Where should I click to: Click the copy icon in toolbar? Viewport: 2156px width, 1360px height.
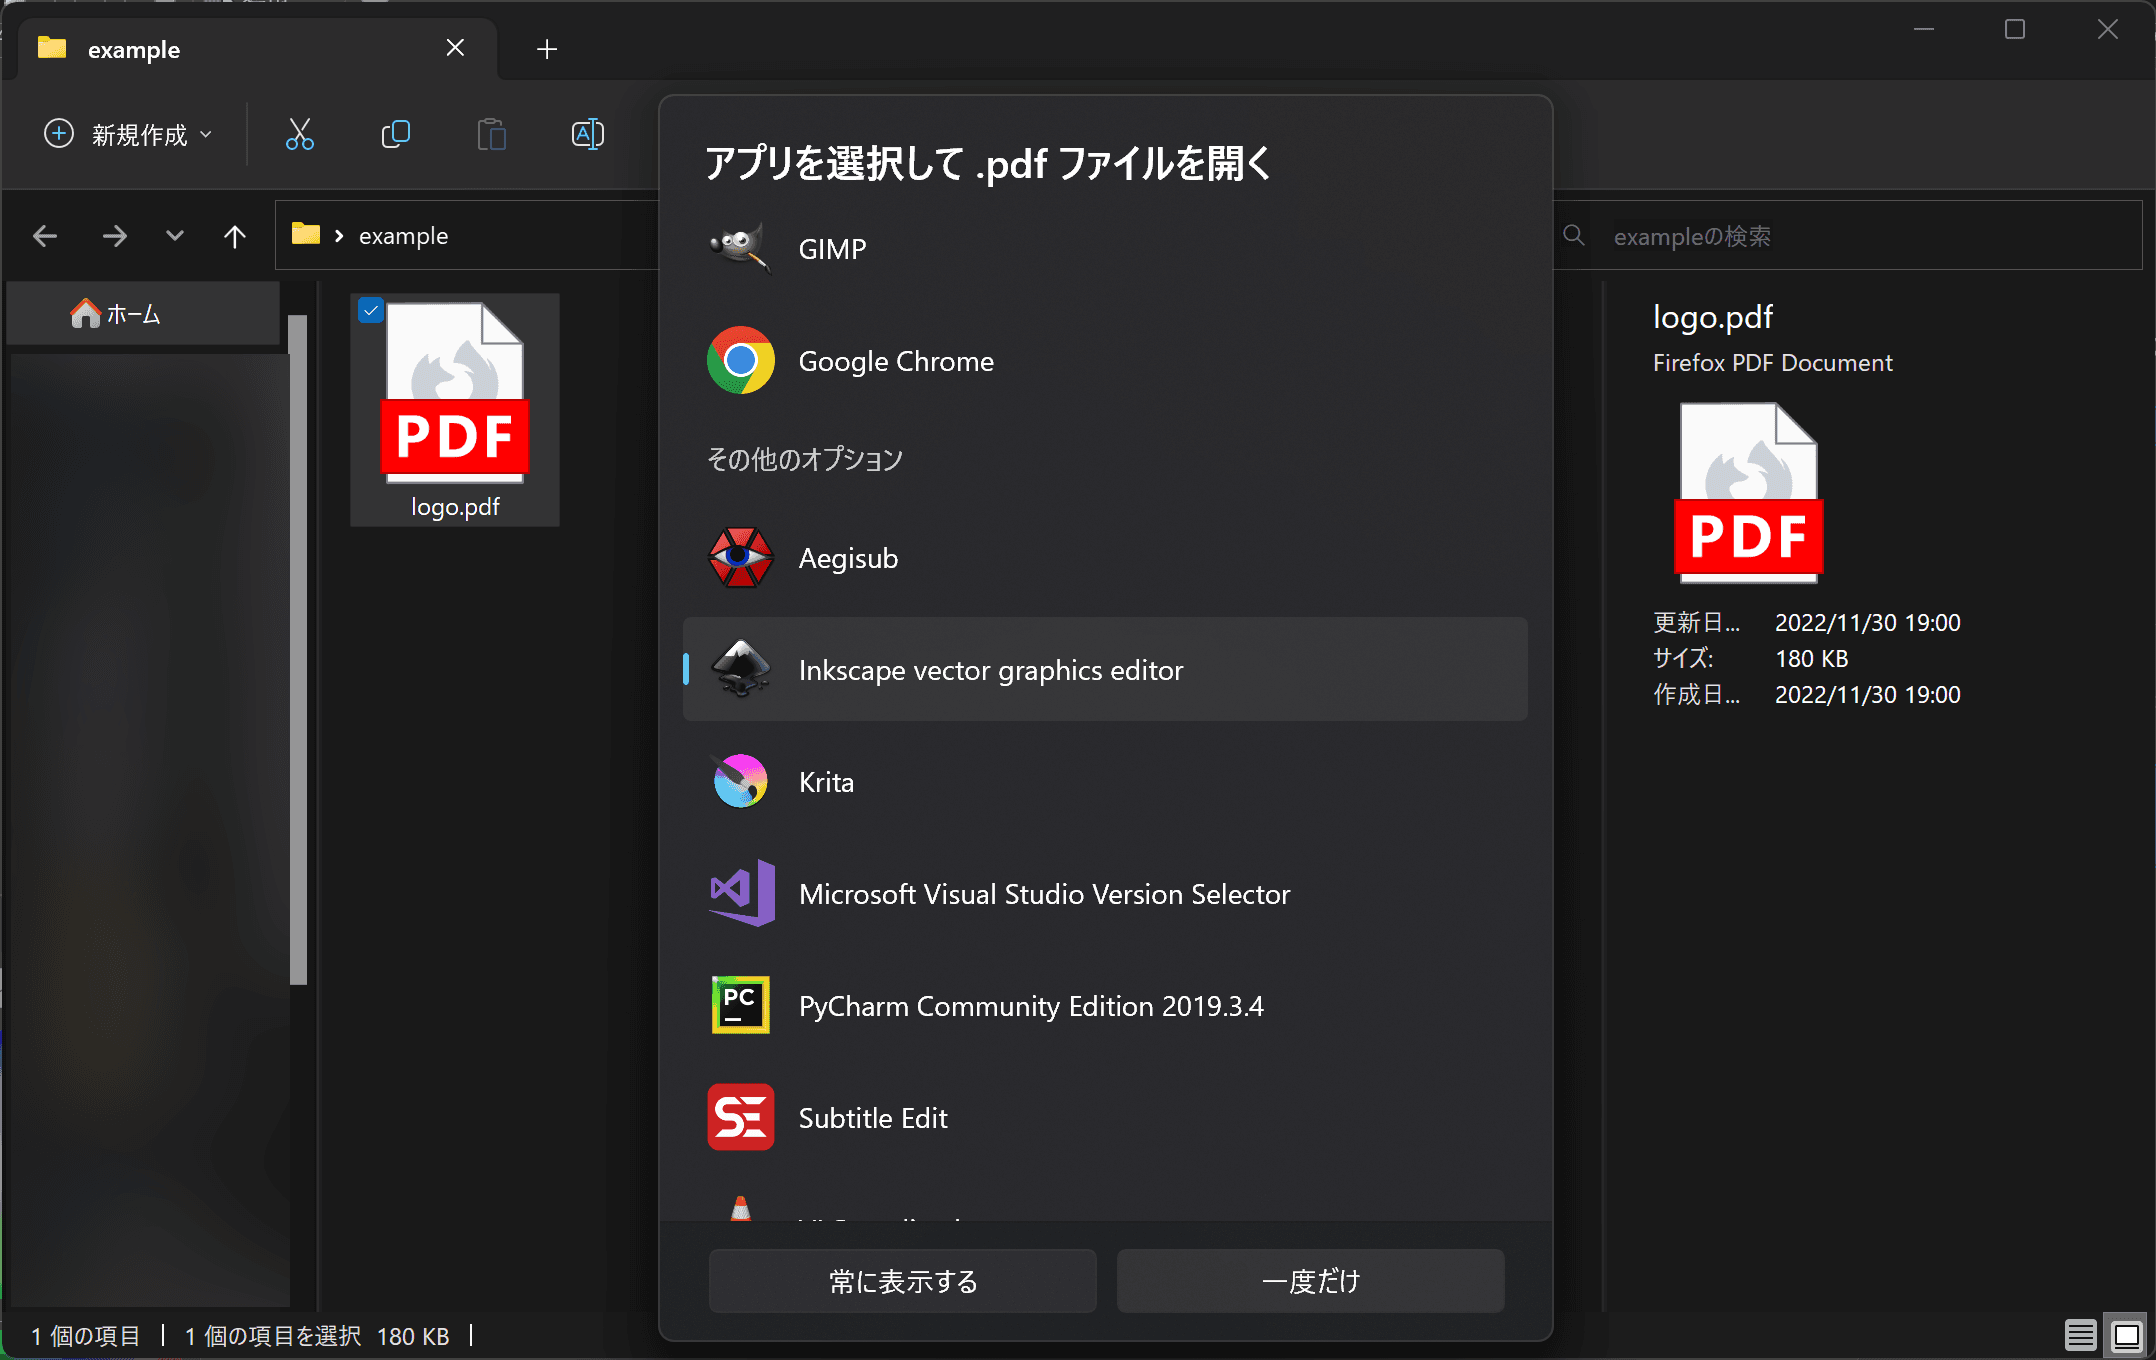click(x=395, y=134)
